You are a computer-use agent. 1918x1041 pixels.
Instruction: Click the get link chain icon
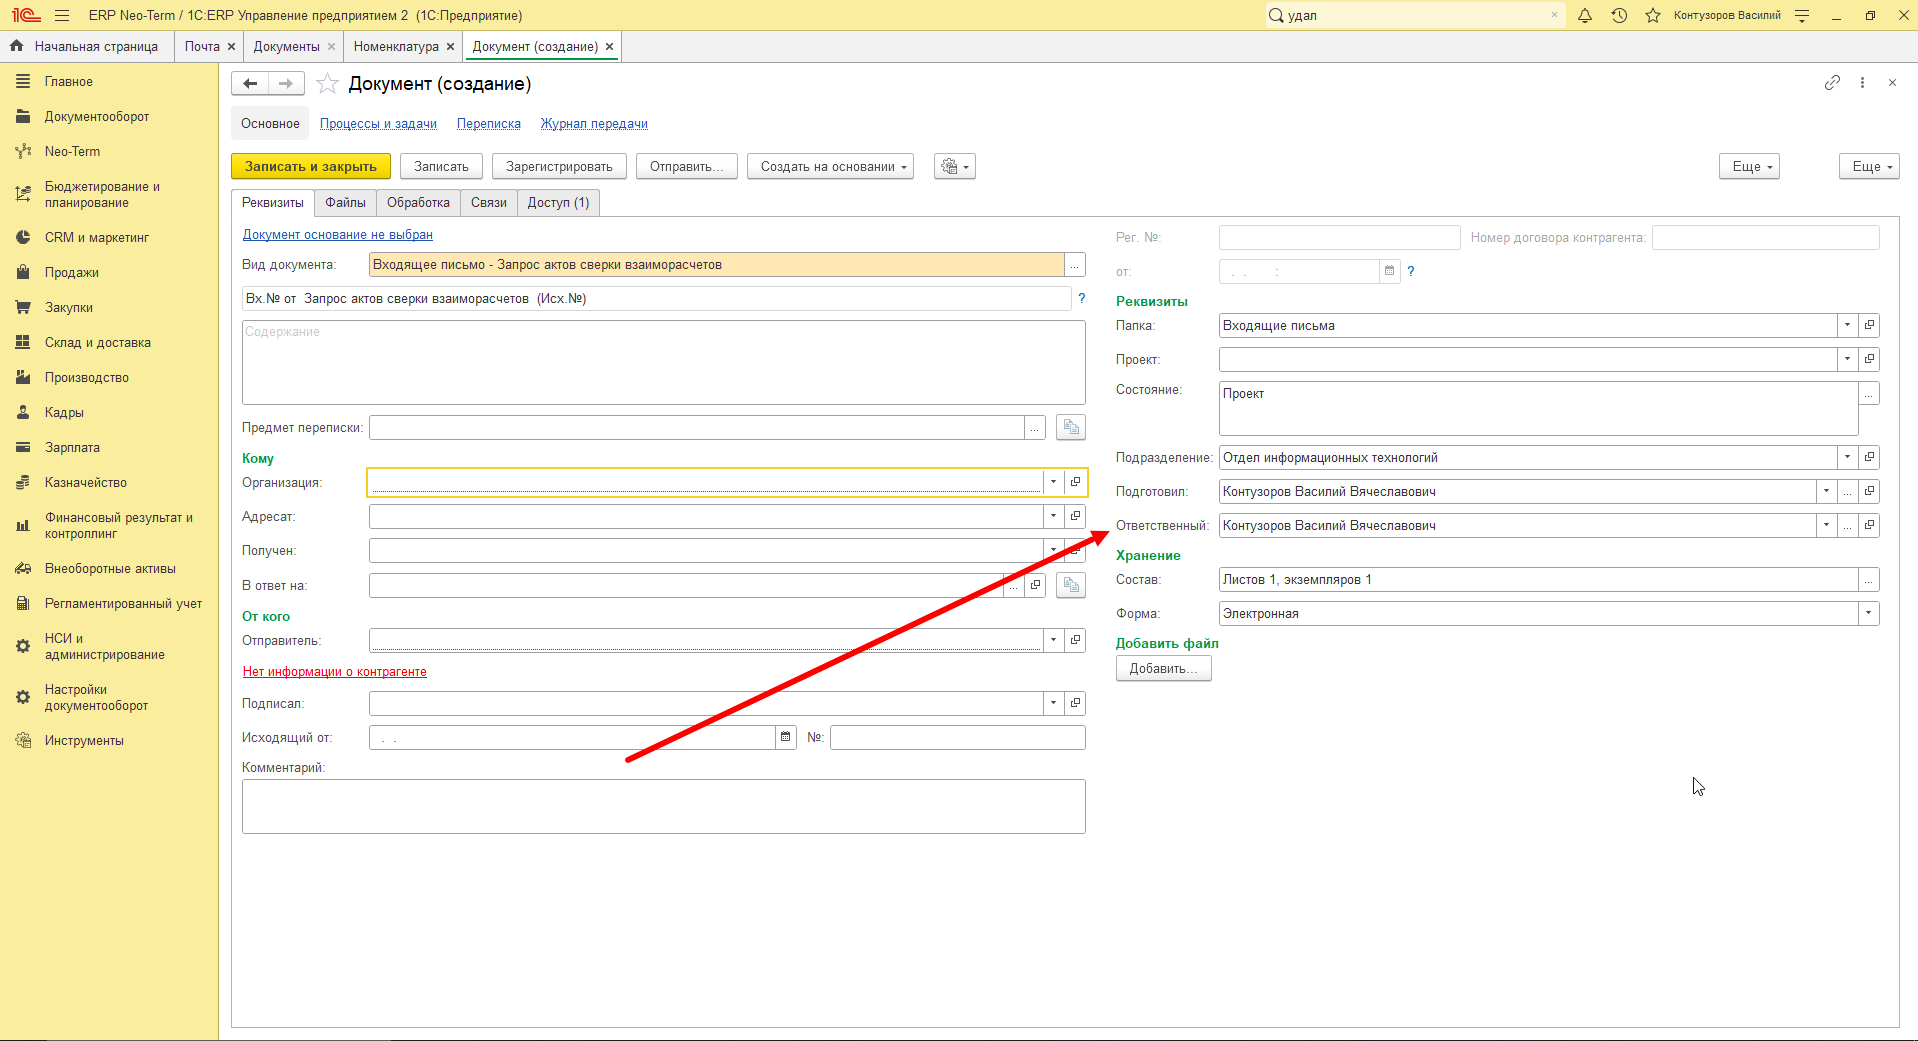(1832, 83)
